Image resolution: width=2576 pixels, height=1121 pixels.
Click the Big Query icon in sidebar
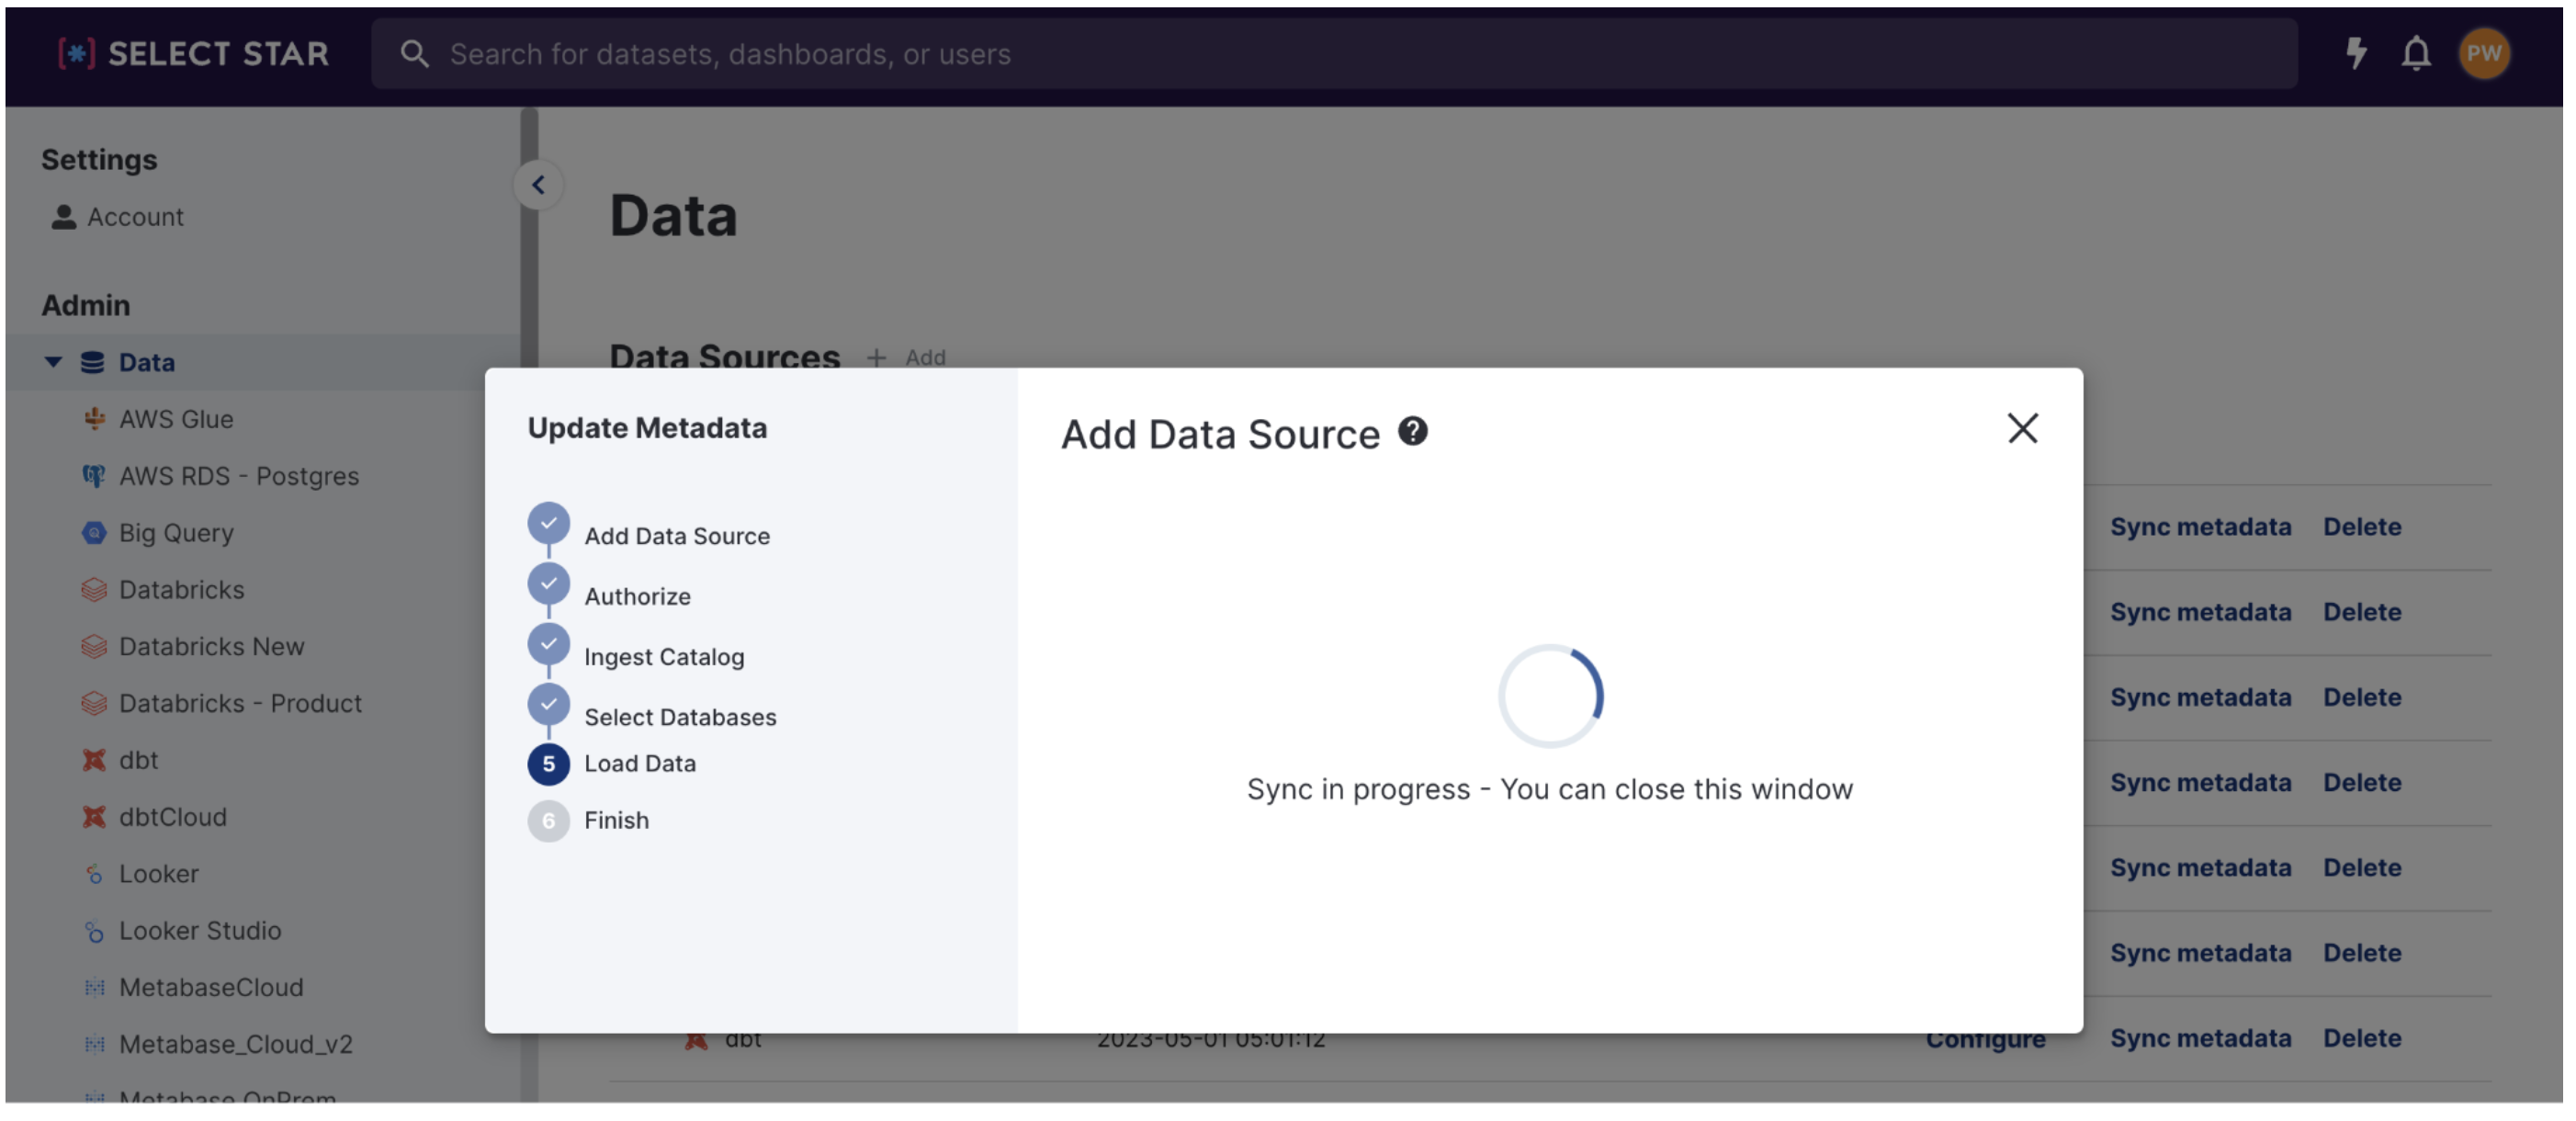[94, 533]
